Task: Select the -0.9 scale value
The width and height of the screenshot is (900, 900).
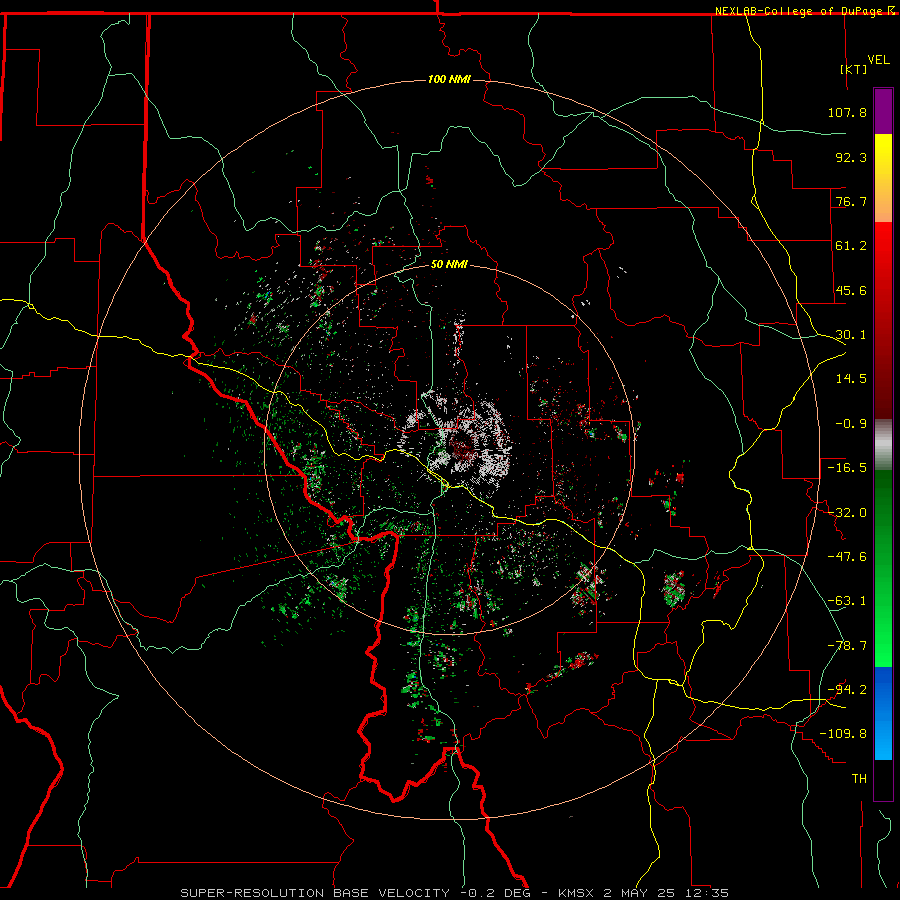Action: 851,424
